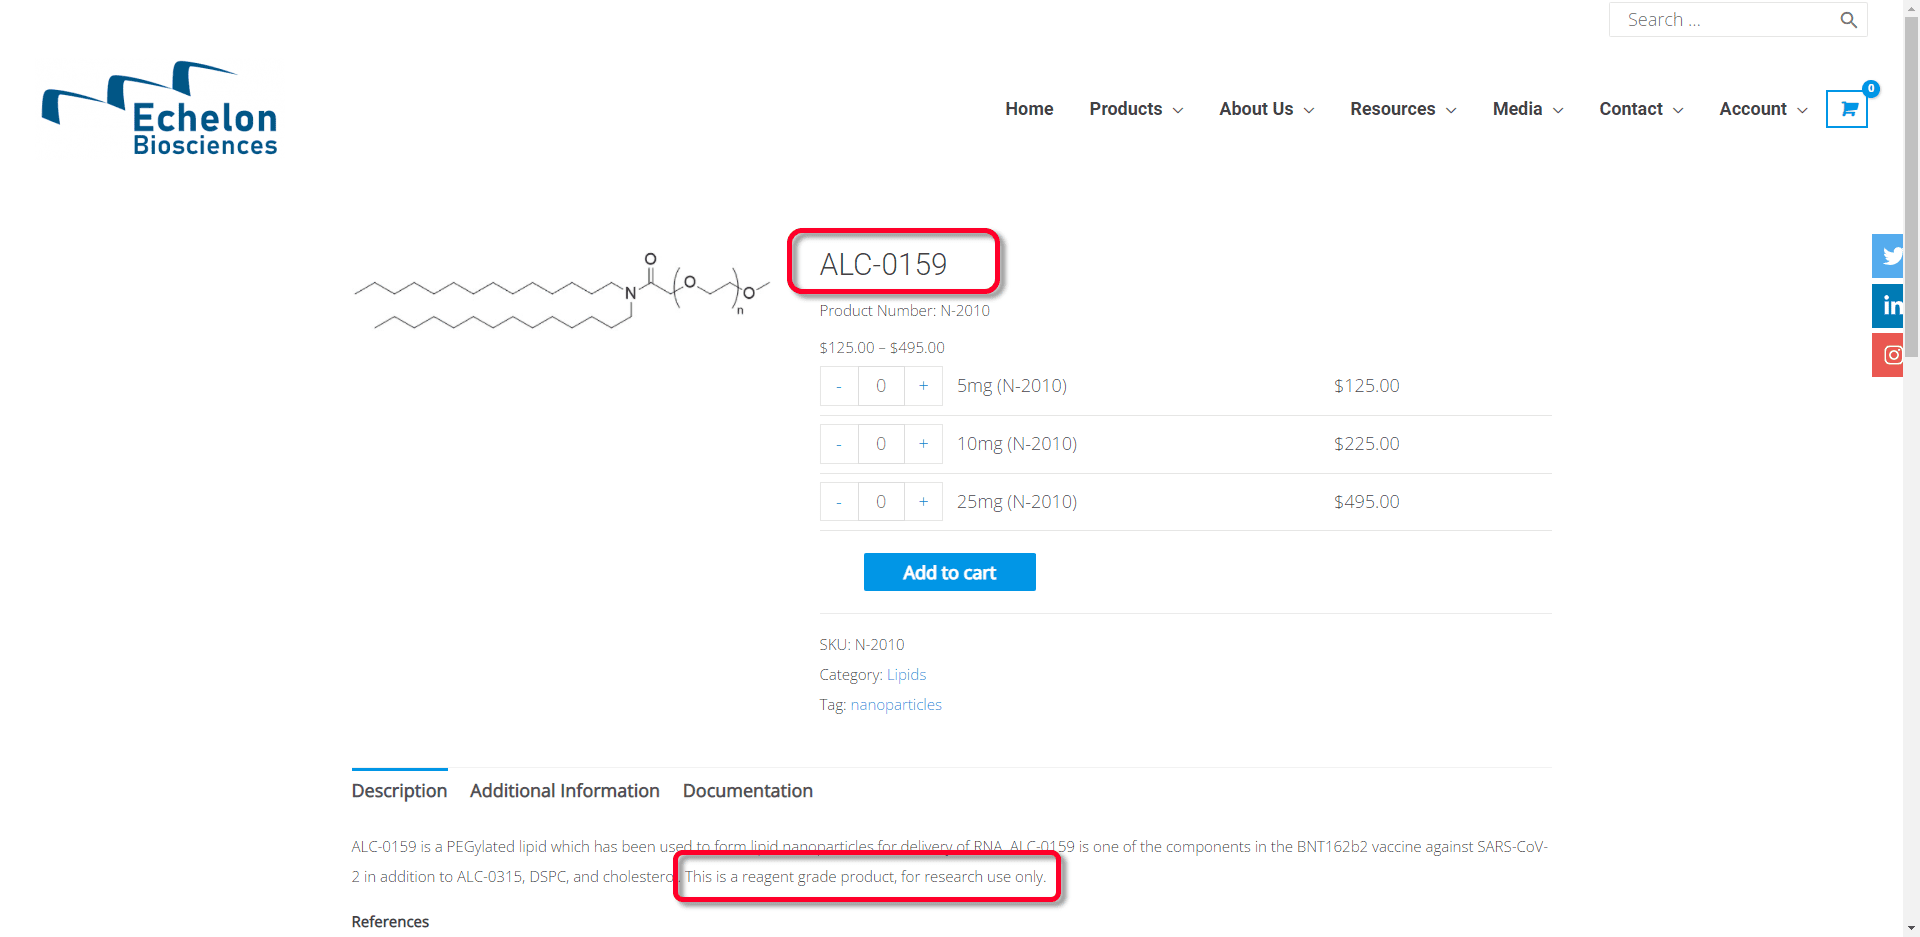Open the Lipids category link
Screen dimensions: 1920x937
pyautogui.click(x=906, y=675)
